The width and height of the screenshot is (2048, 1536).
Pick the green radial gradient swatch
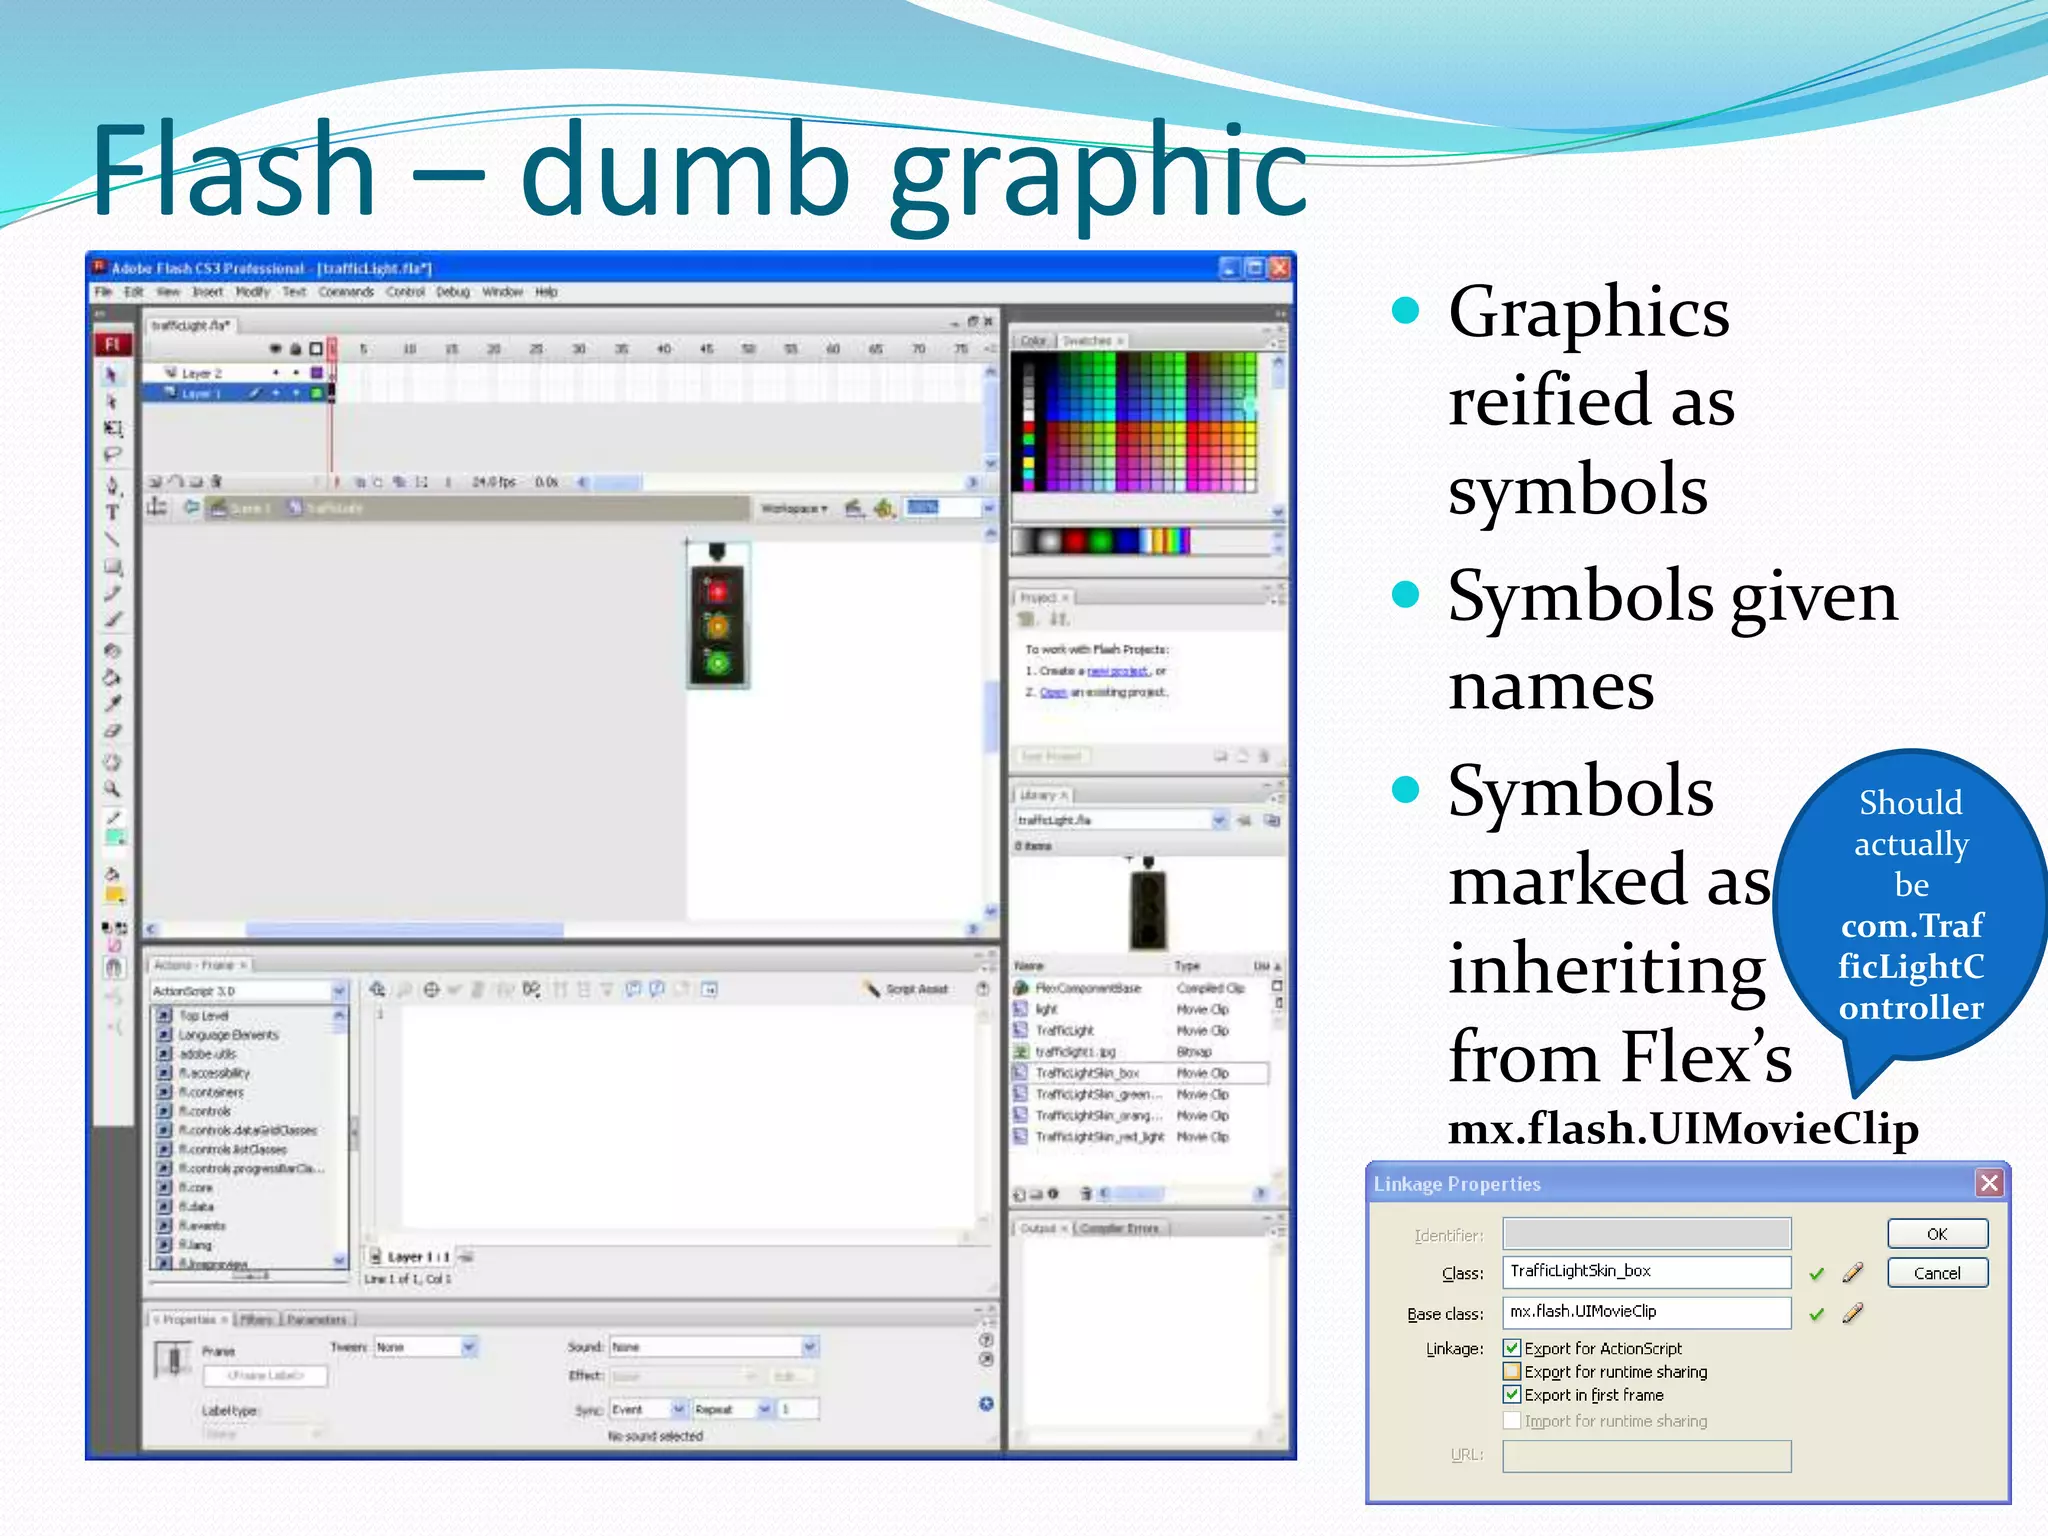[x=1100, y=541]
